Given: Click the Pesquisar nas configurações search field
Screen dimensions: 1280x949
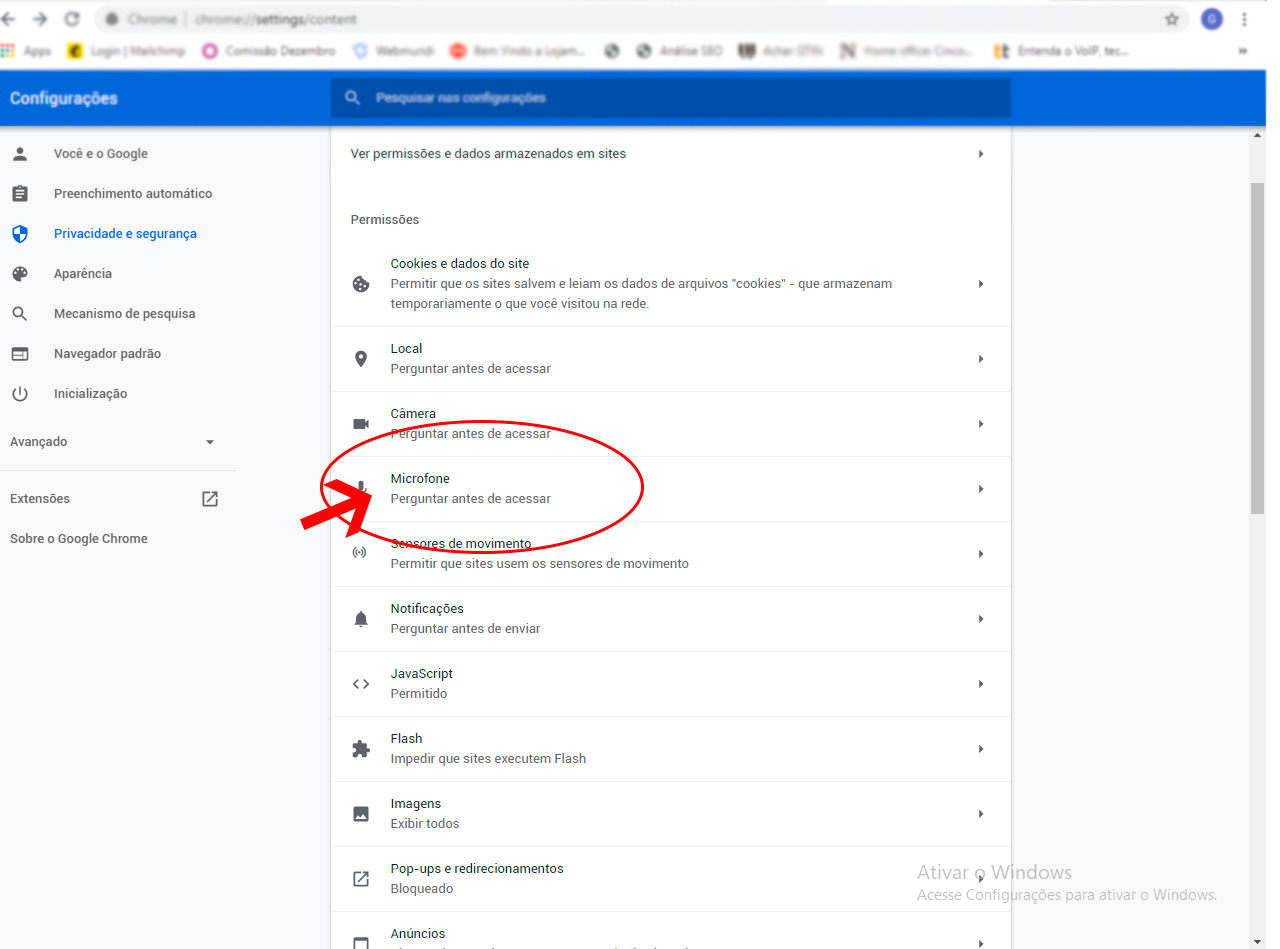Looking at the screenshot, I should coord(670,98).
